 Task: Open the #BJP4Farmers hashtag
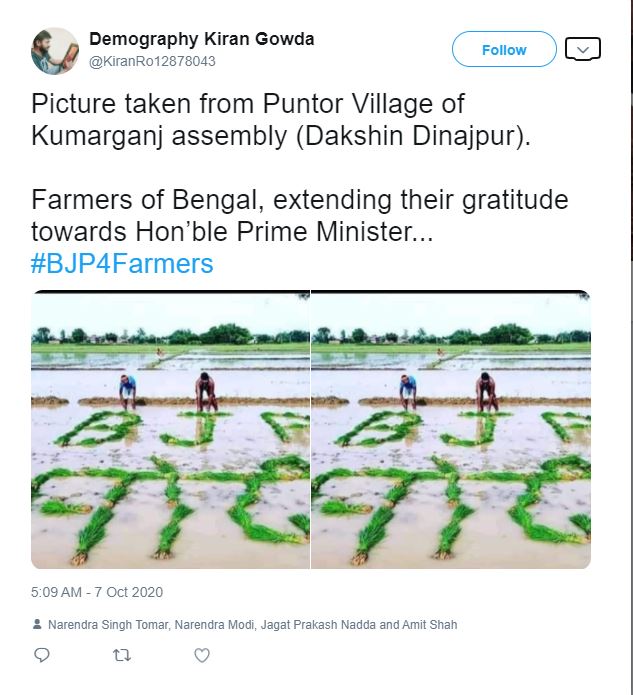click(x=122, y=263)
